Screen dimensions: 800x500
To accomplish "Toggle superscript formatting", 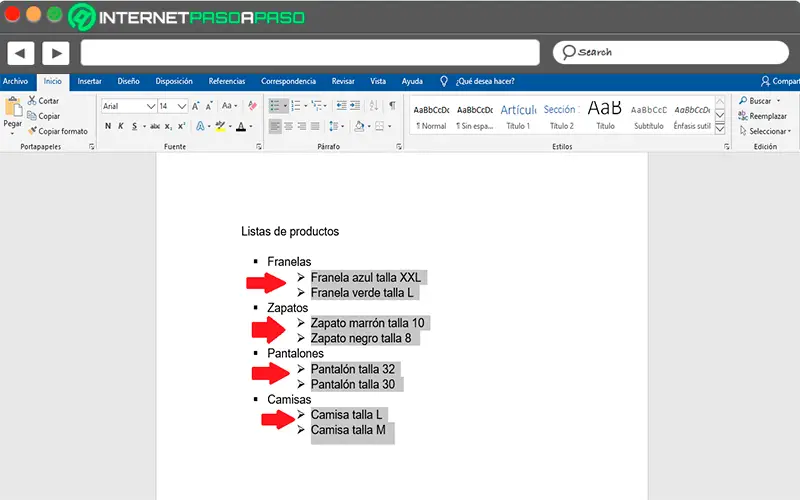I will tap(181, 126).
